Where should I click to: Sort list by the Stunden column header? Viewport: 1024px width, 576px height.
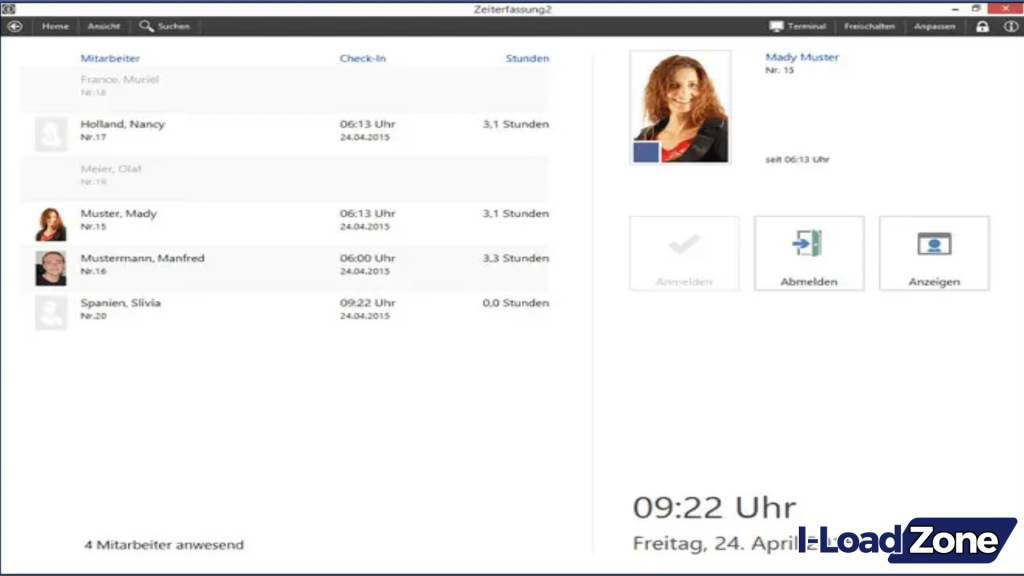(527, 58)
